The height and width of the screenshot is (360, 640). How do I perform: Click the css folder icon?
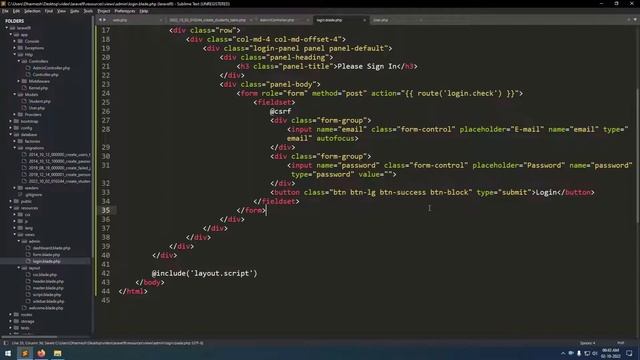tap(20, 214)
